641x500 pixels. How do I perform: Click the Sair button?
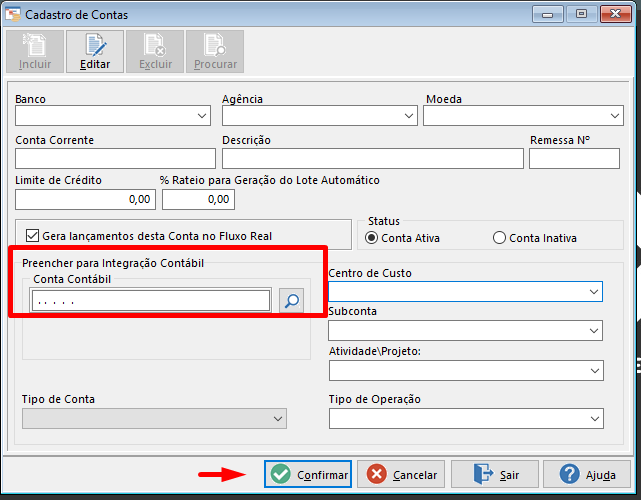[495, 474]
